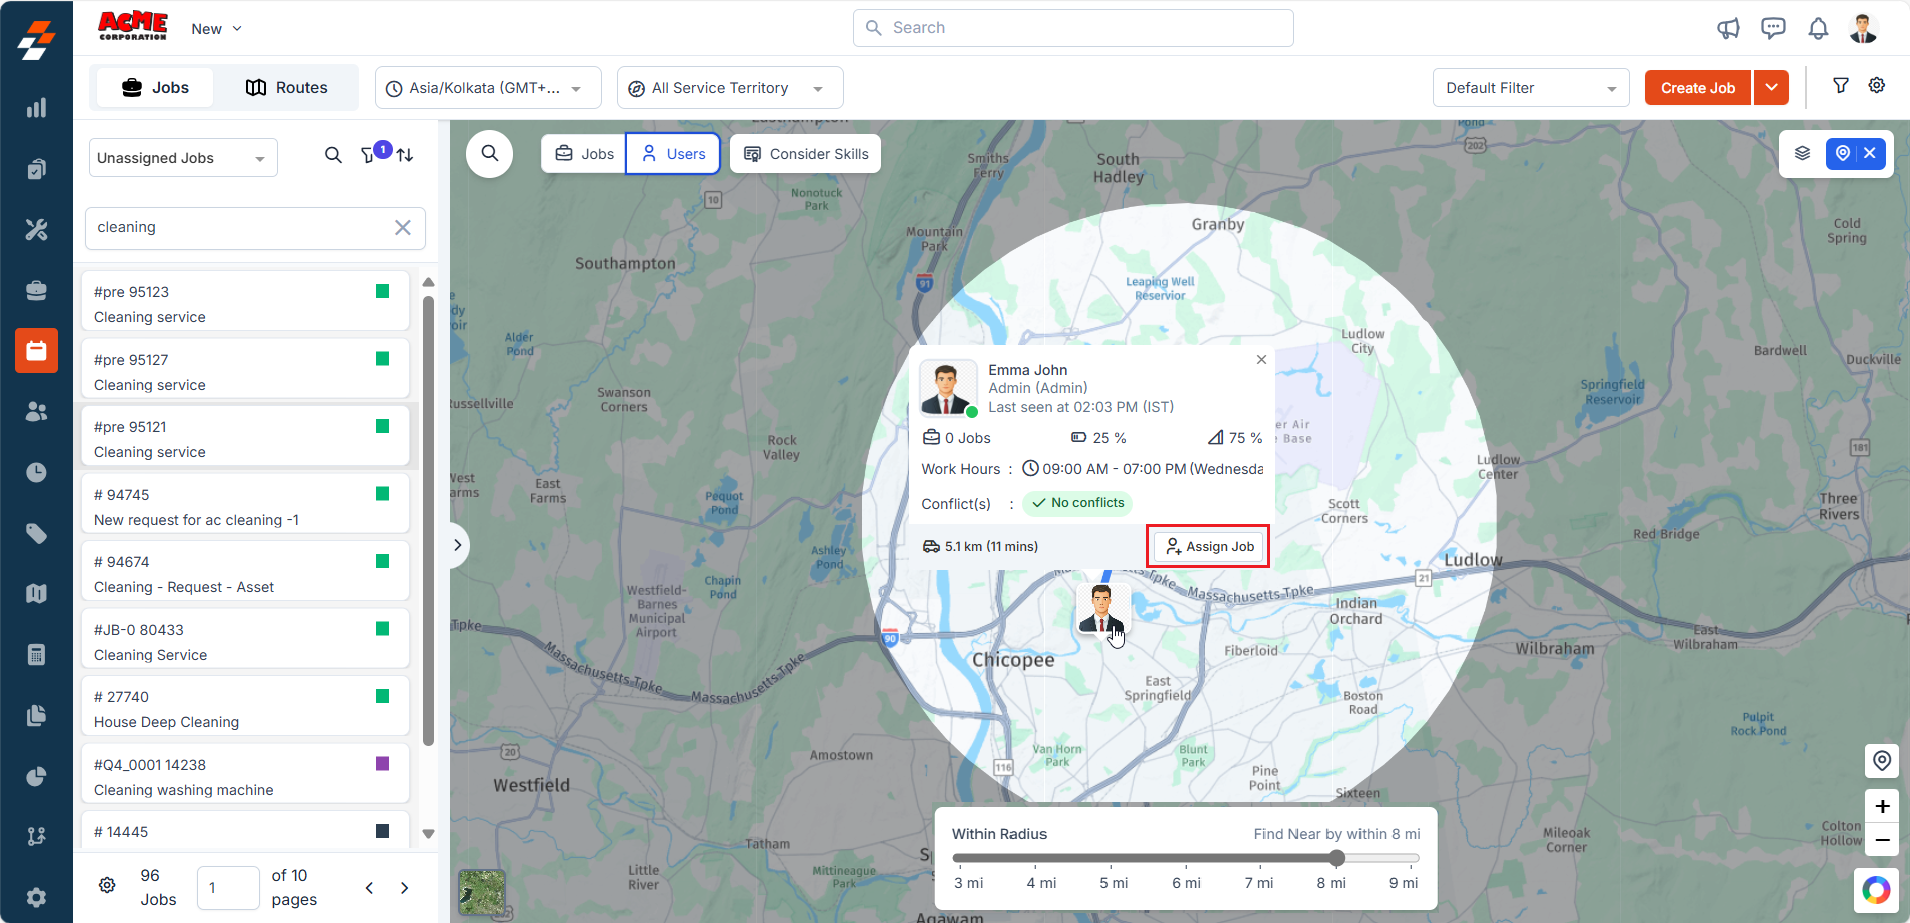Viewport: 1910px width, 923px height.
Task: Open the Asia/Kolkata timezone dropdown
Action: [488, 88]
